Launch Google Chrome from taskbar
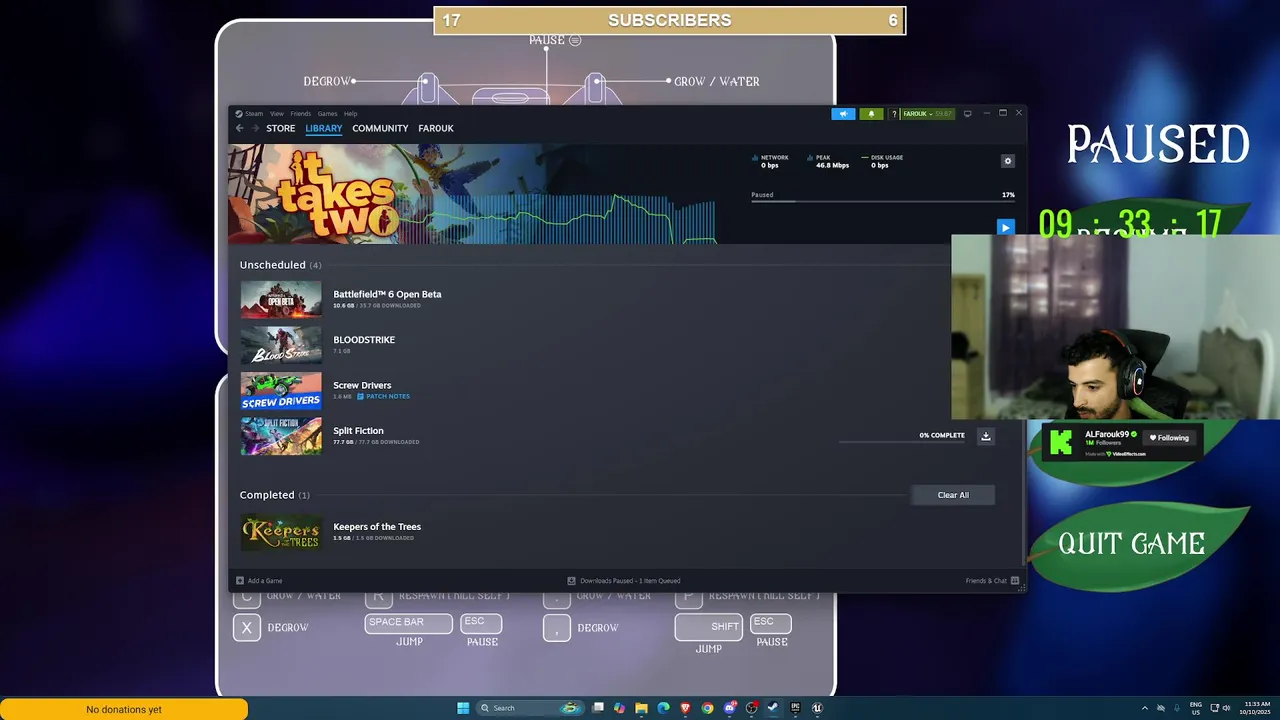The height and width of the screenshot is (720, 1280). point(707,708)
